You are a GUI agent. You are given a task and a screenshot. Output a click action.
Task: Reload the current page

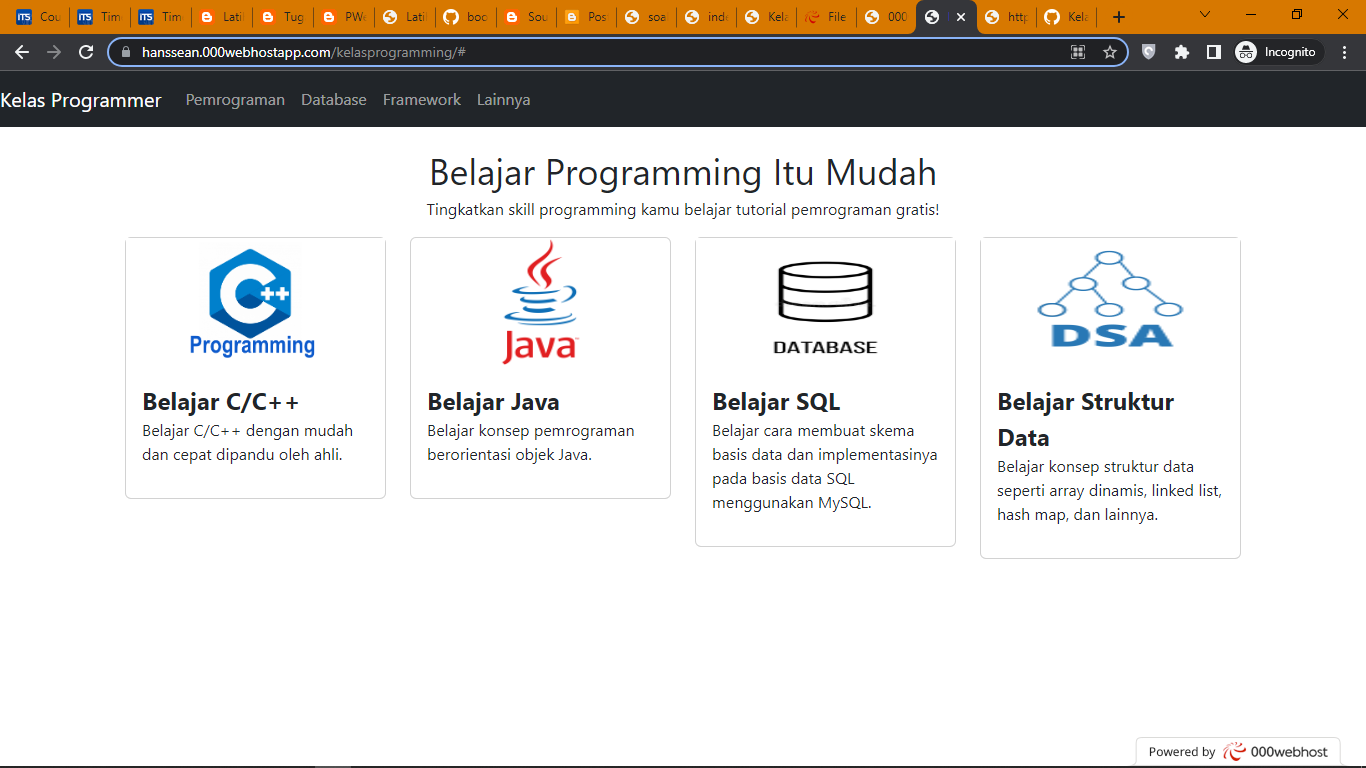[x=86, y=52]
